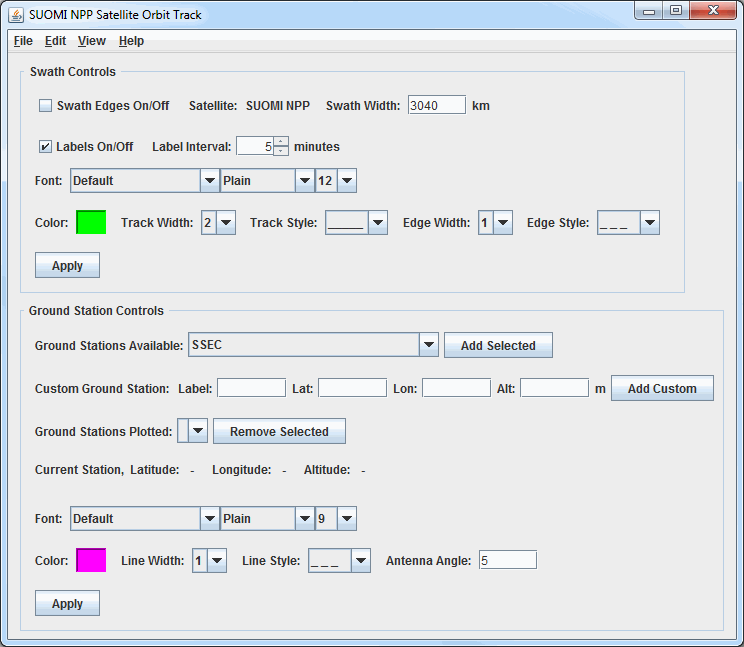Open the Edge Width dropdown

click(x=495, y=222)
